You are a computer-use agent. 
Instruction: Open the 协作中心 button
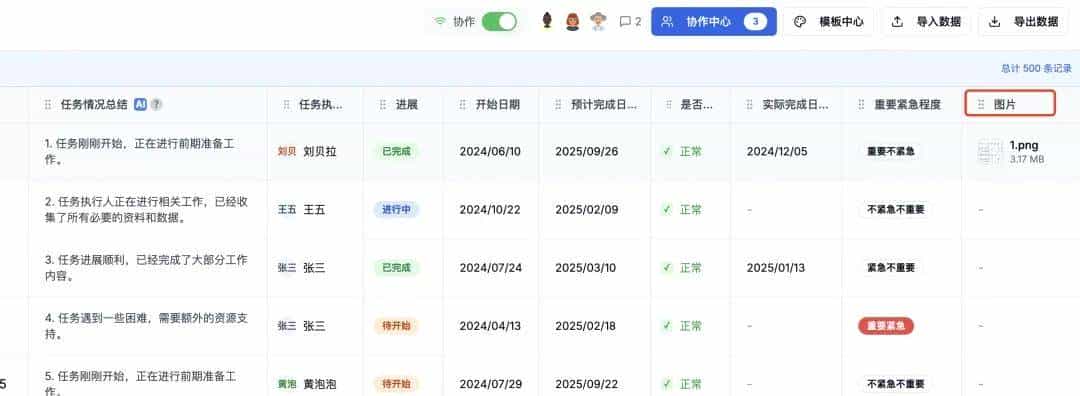[714, 21]
